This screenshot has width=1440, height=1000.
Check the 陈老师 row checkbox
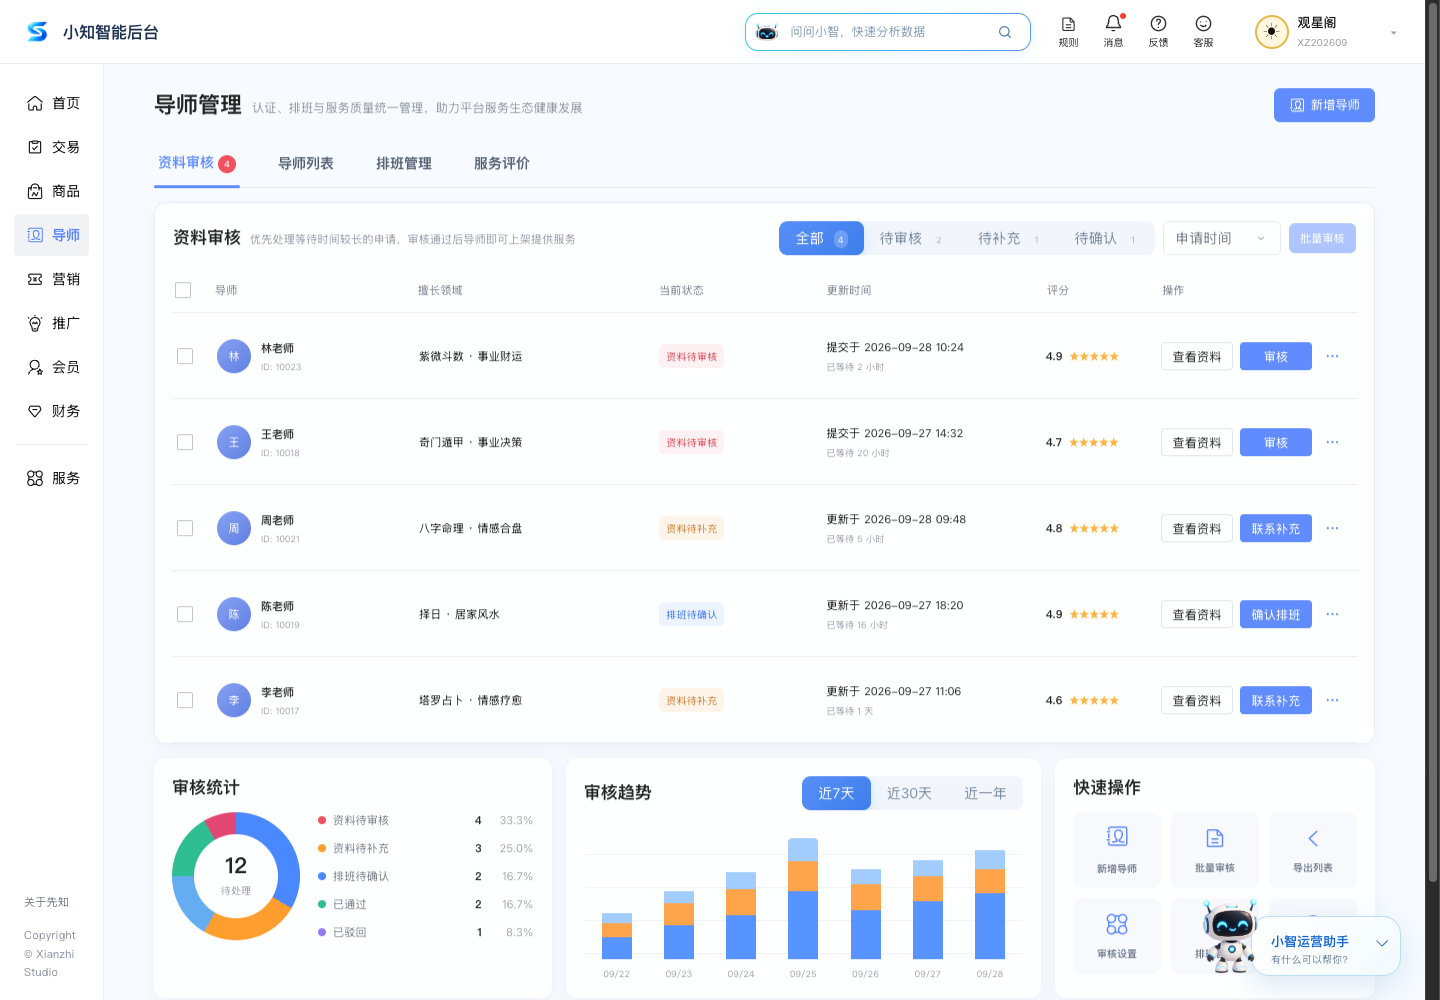coord(185,614)
